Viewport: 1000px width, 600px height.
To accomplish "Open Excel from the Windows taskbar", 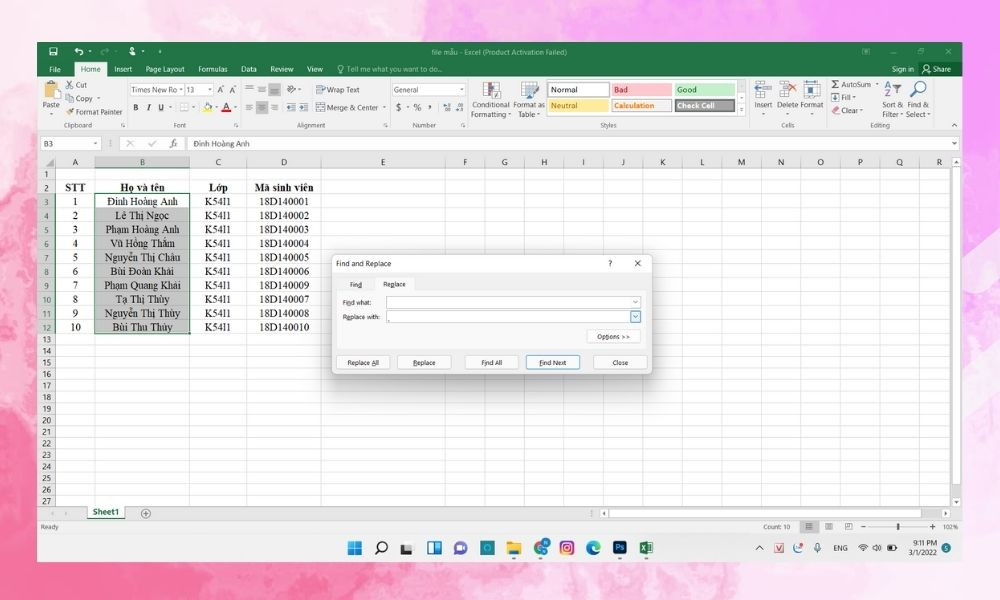I will 646,548.
